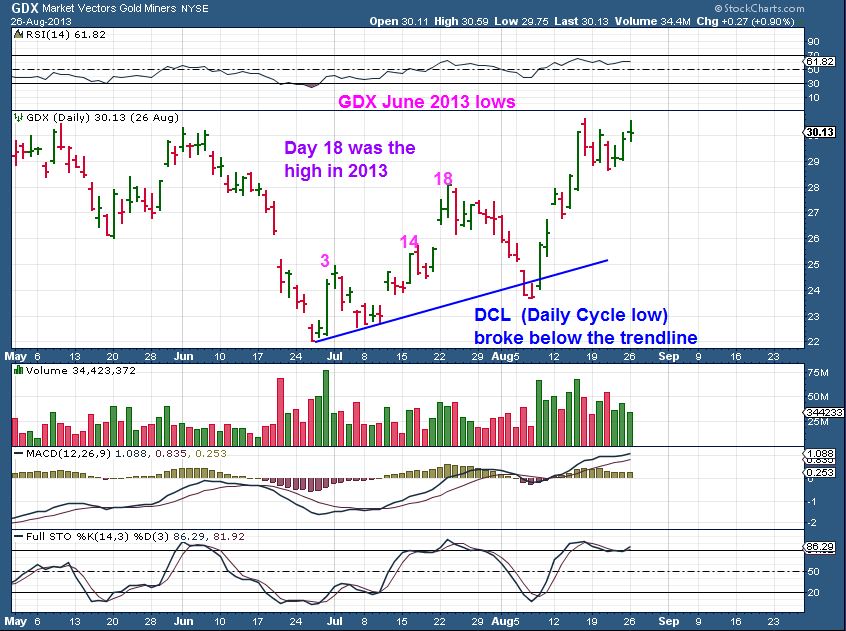Click the 28 price level on the right axis
The width and height of the screenshot is (846, 631).
813,187
